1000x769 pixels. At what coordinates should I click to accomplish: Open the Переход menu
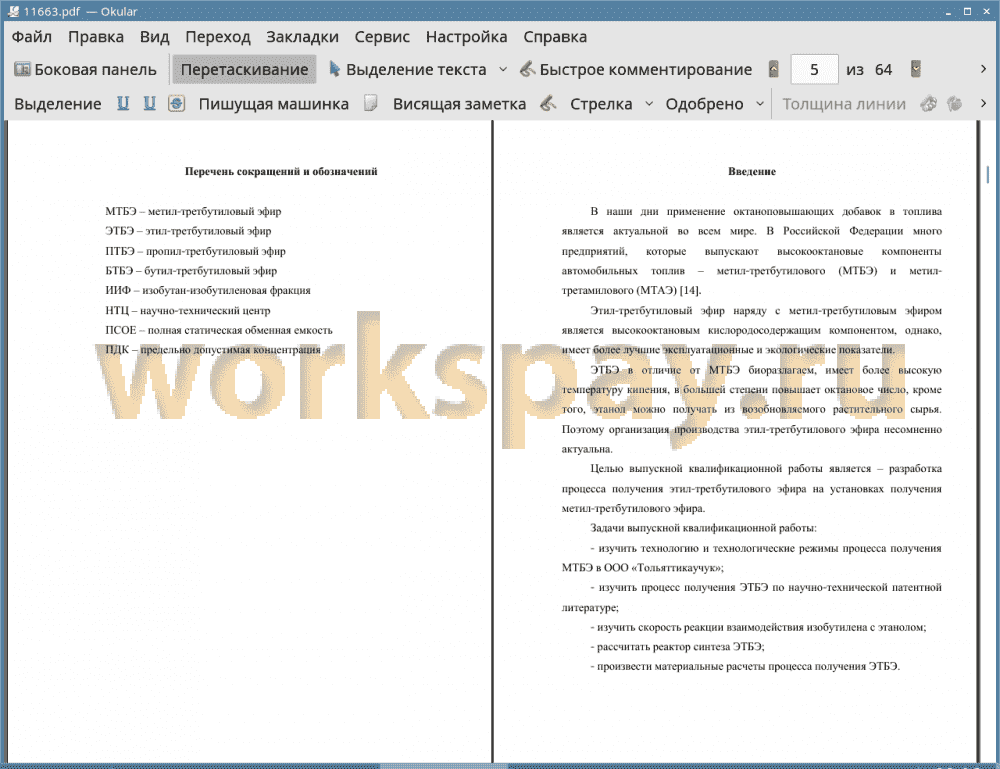[x=217, y=37]
